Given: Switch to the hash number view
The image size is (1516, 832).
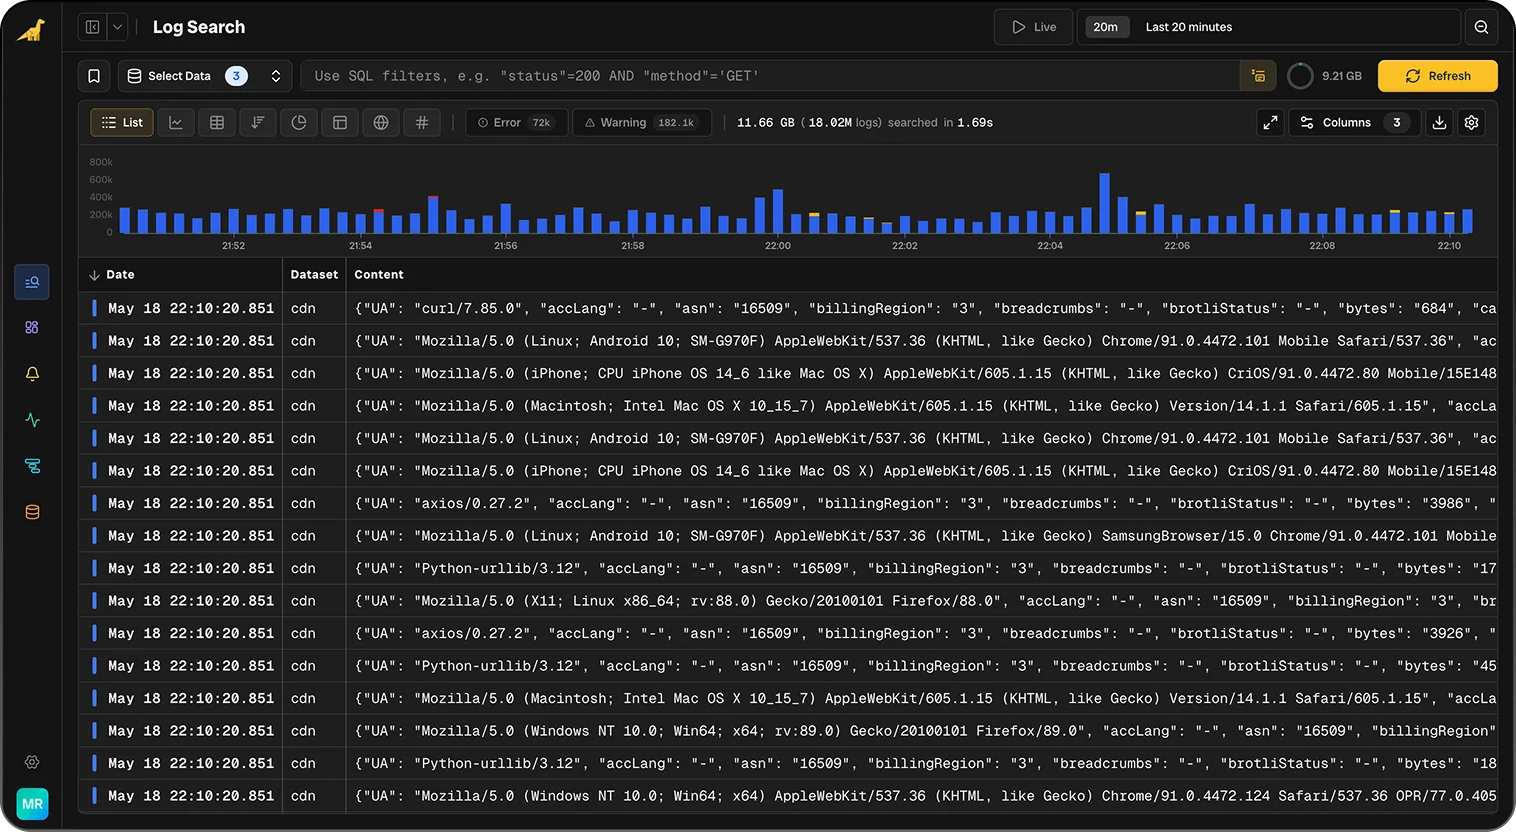Looking at the screenshot, I should [x=422, y=122].
